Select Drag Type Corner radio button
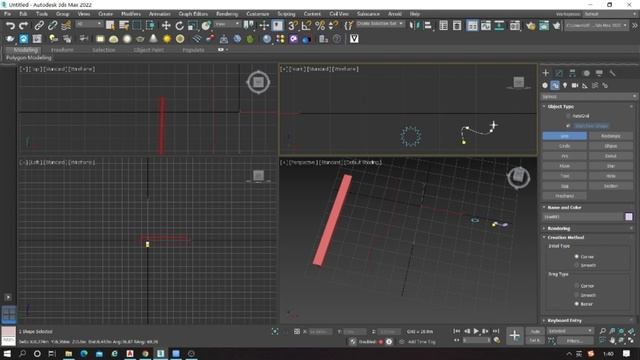Screen dimensions: 640x360 (577, 286)
